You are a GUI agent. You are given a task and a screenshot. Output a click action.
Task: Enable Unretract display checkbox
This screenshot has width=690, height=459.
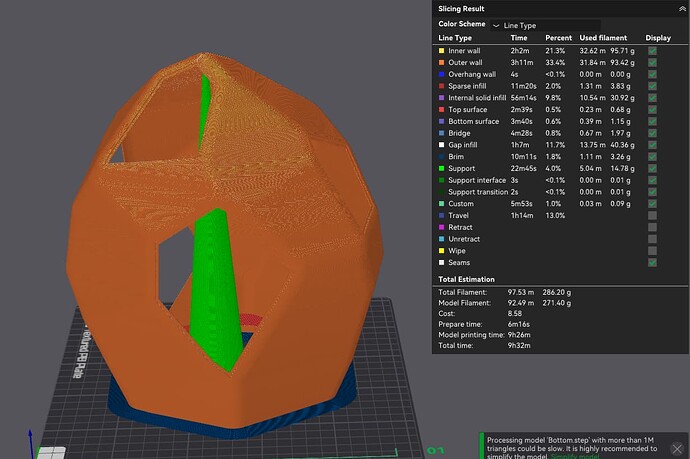pos(652,239)
